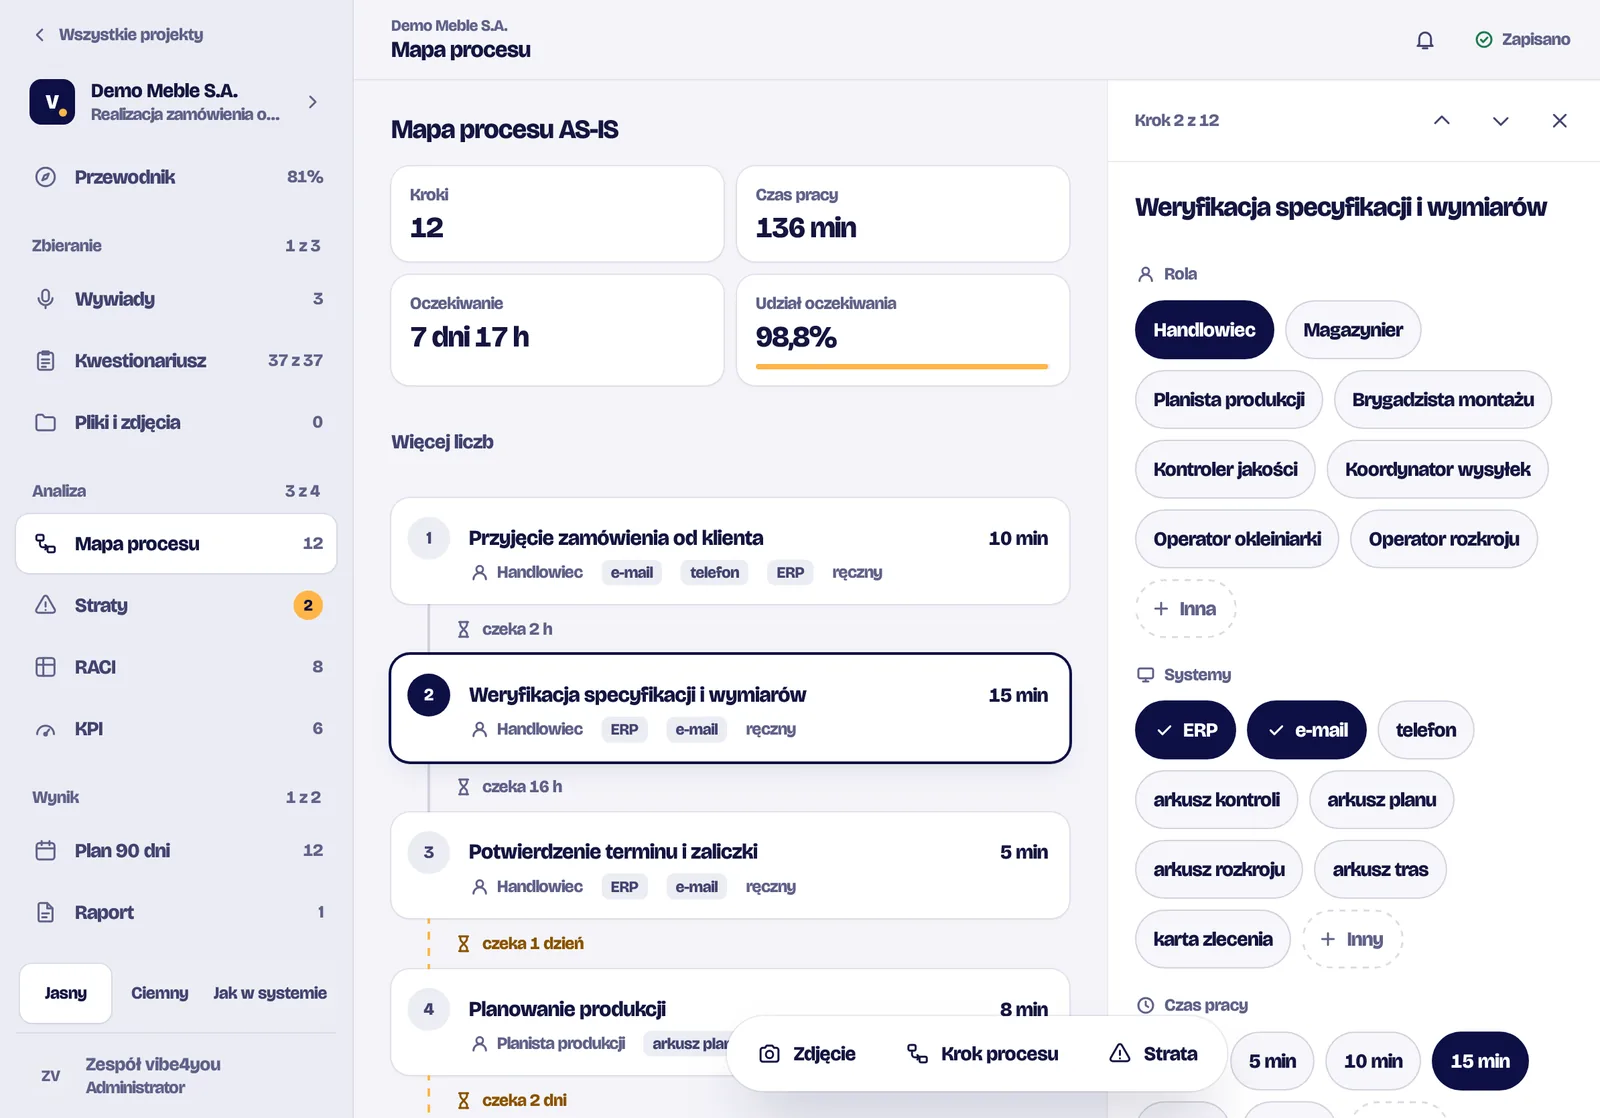Click the Raport document icon
The height and width of the screenshot is (1118, 1600).
[46, 912]
